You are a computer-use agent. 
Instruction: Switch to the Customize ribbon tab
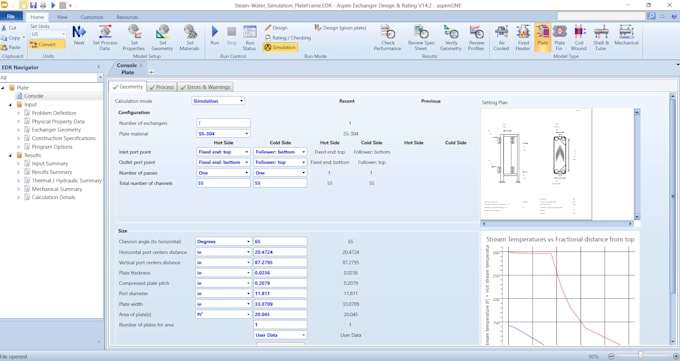(x=92, y=17)
